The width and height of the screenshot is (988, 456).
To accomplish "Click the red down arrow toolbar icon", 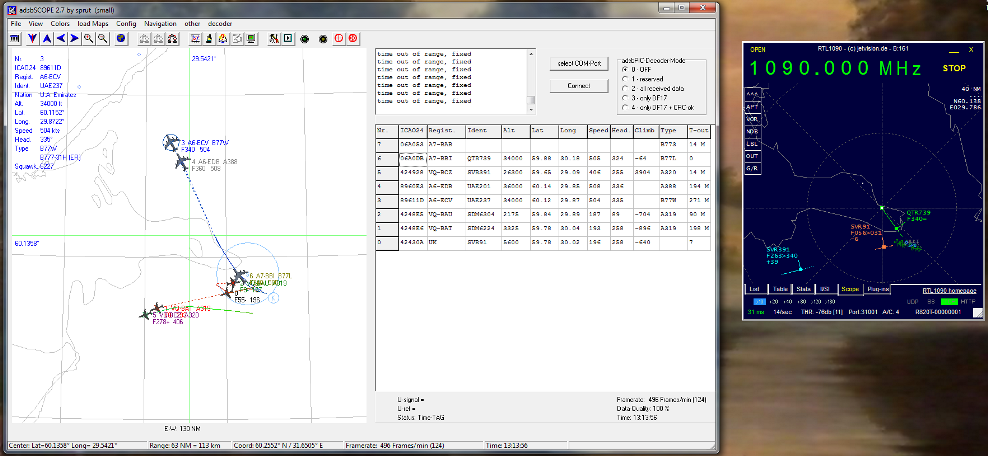I will [x=32, y=38].
